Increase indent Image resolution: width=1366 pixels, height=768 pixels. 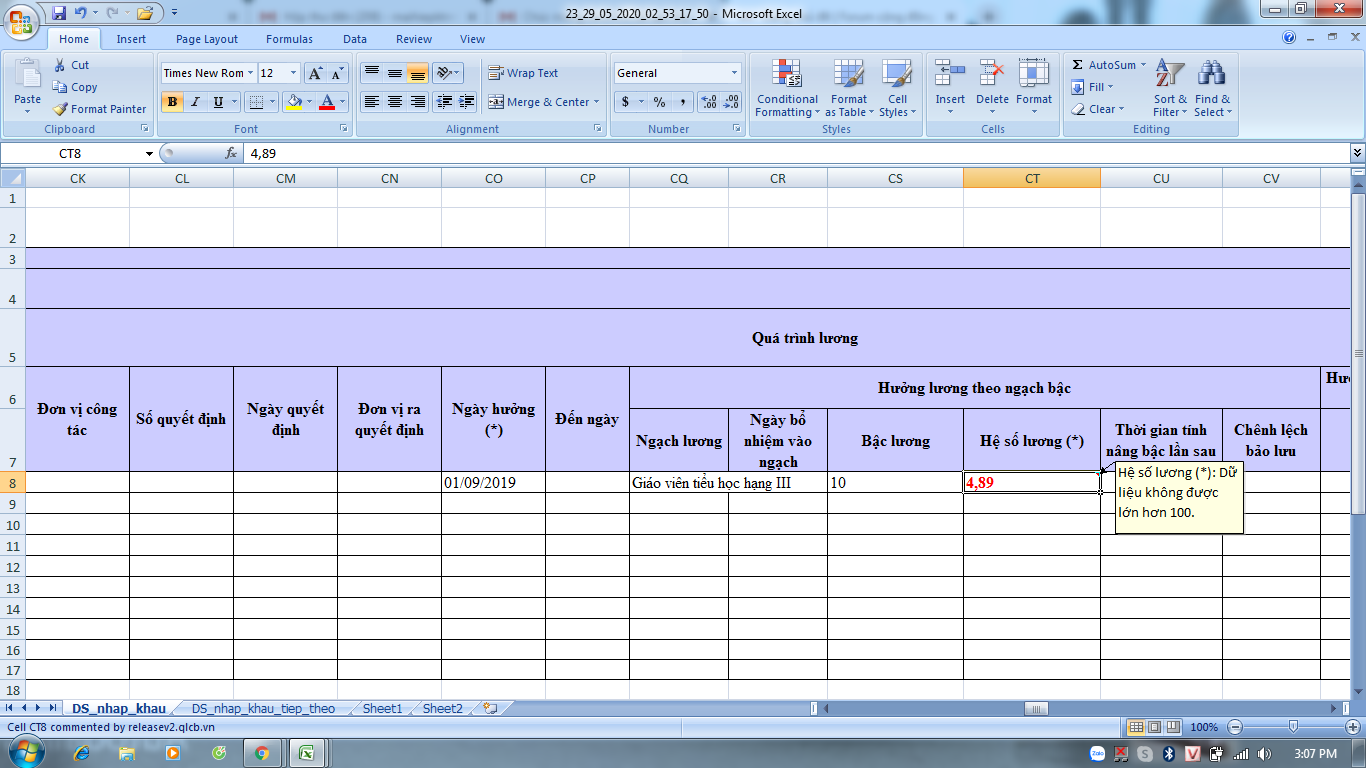(467, 102)
